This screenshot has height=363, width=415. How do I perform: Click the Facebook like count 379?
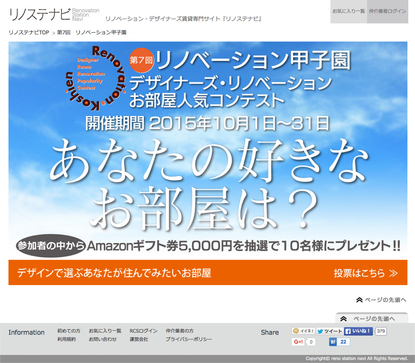[x=381, y=331]
